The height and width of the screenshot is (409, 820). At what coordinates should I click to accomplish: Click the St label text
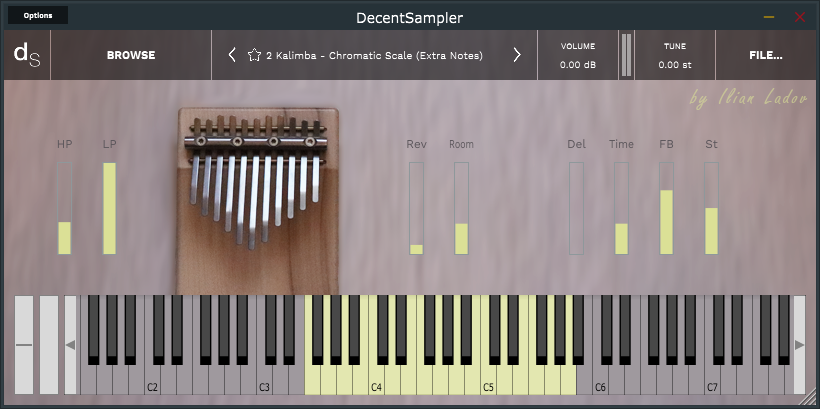711,144
